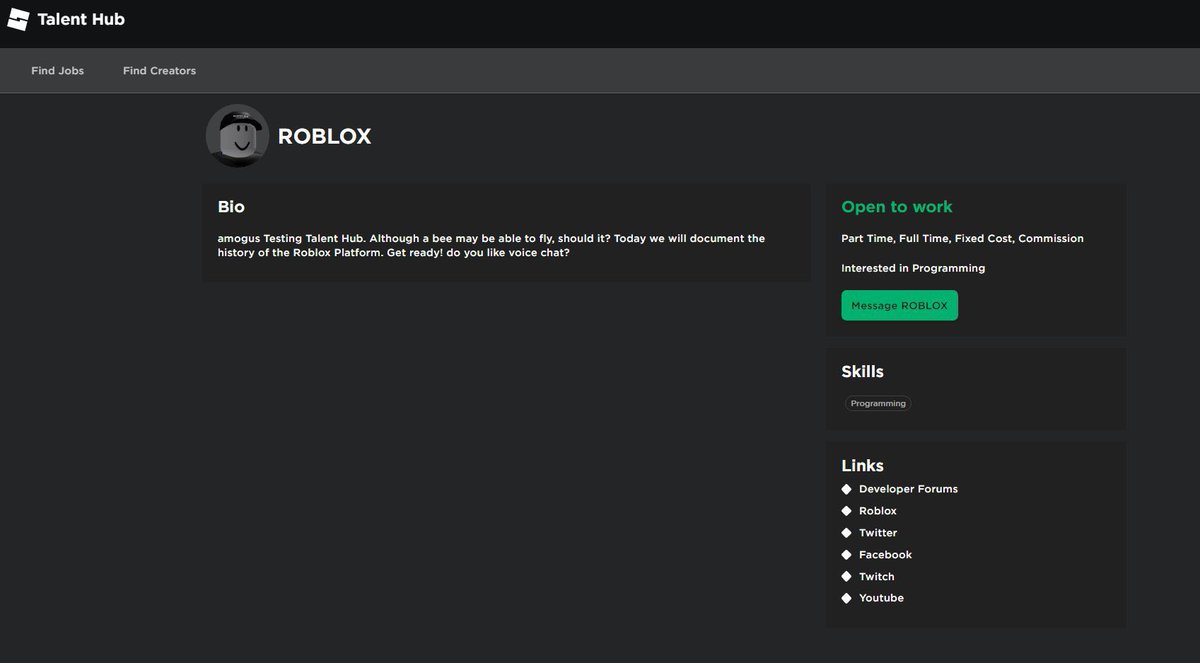Click the Bio section heading
1200x663 pixels.
[231, 207]
